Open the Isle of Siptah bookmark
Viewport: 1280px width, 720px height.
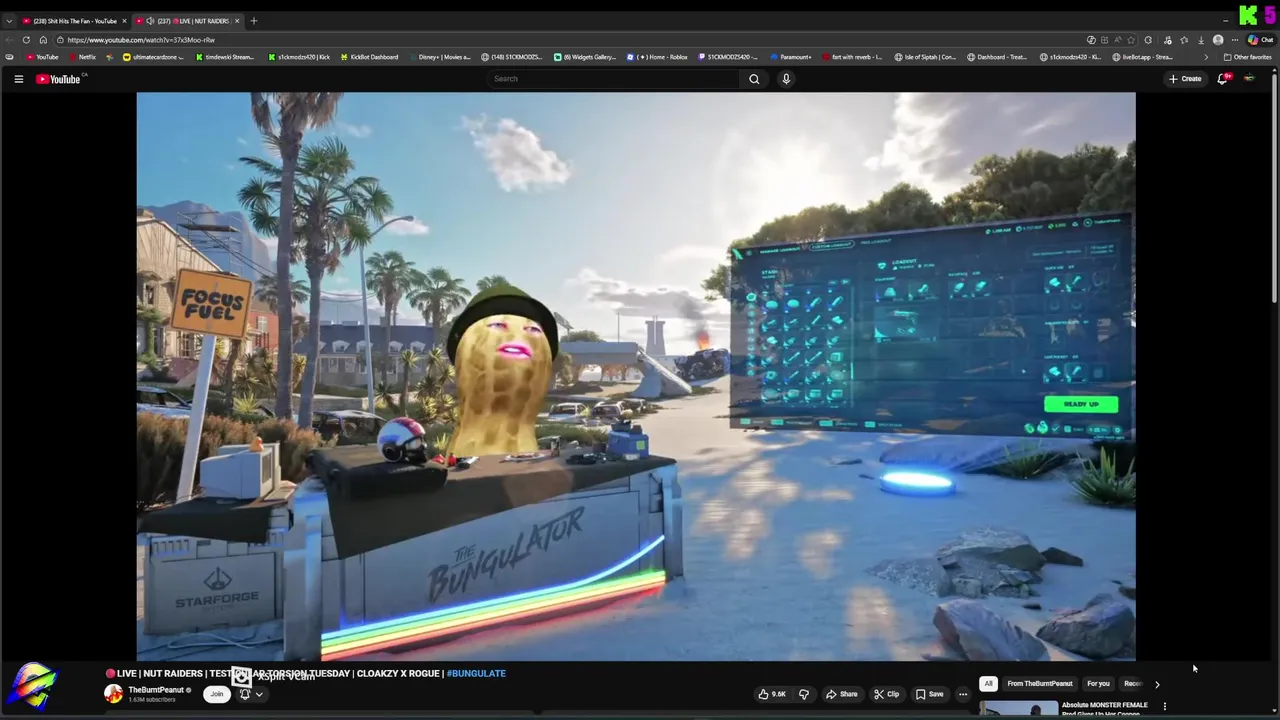(x=926, y=57)
